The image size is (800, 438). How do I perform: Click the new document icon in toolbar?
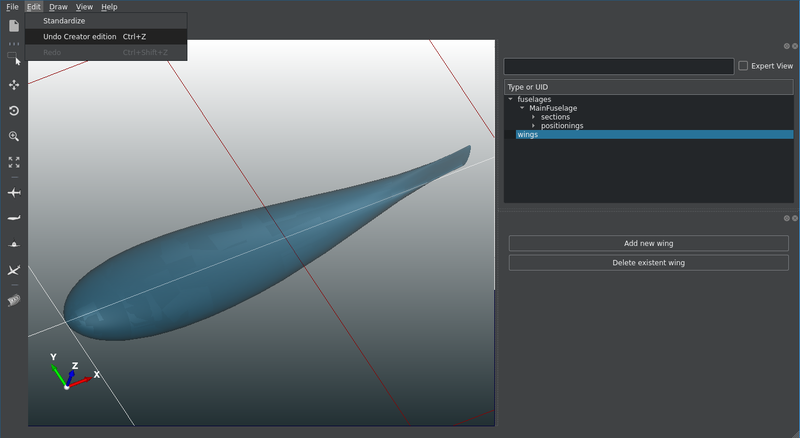[14, 25]
